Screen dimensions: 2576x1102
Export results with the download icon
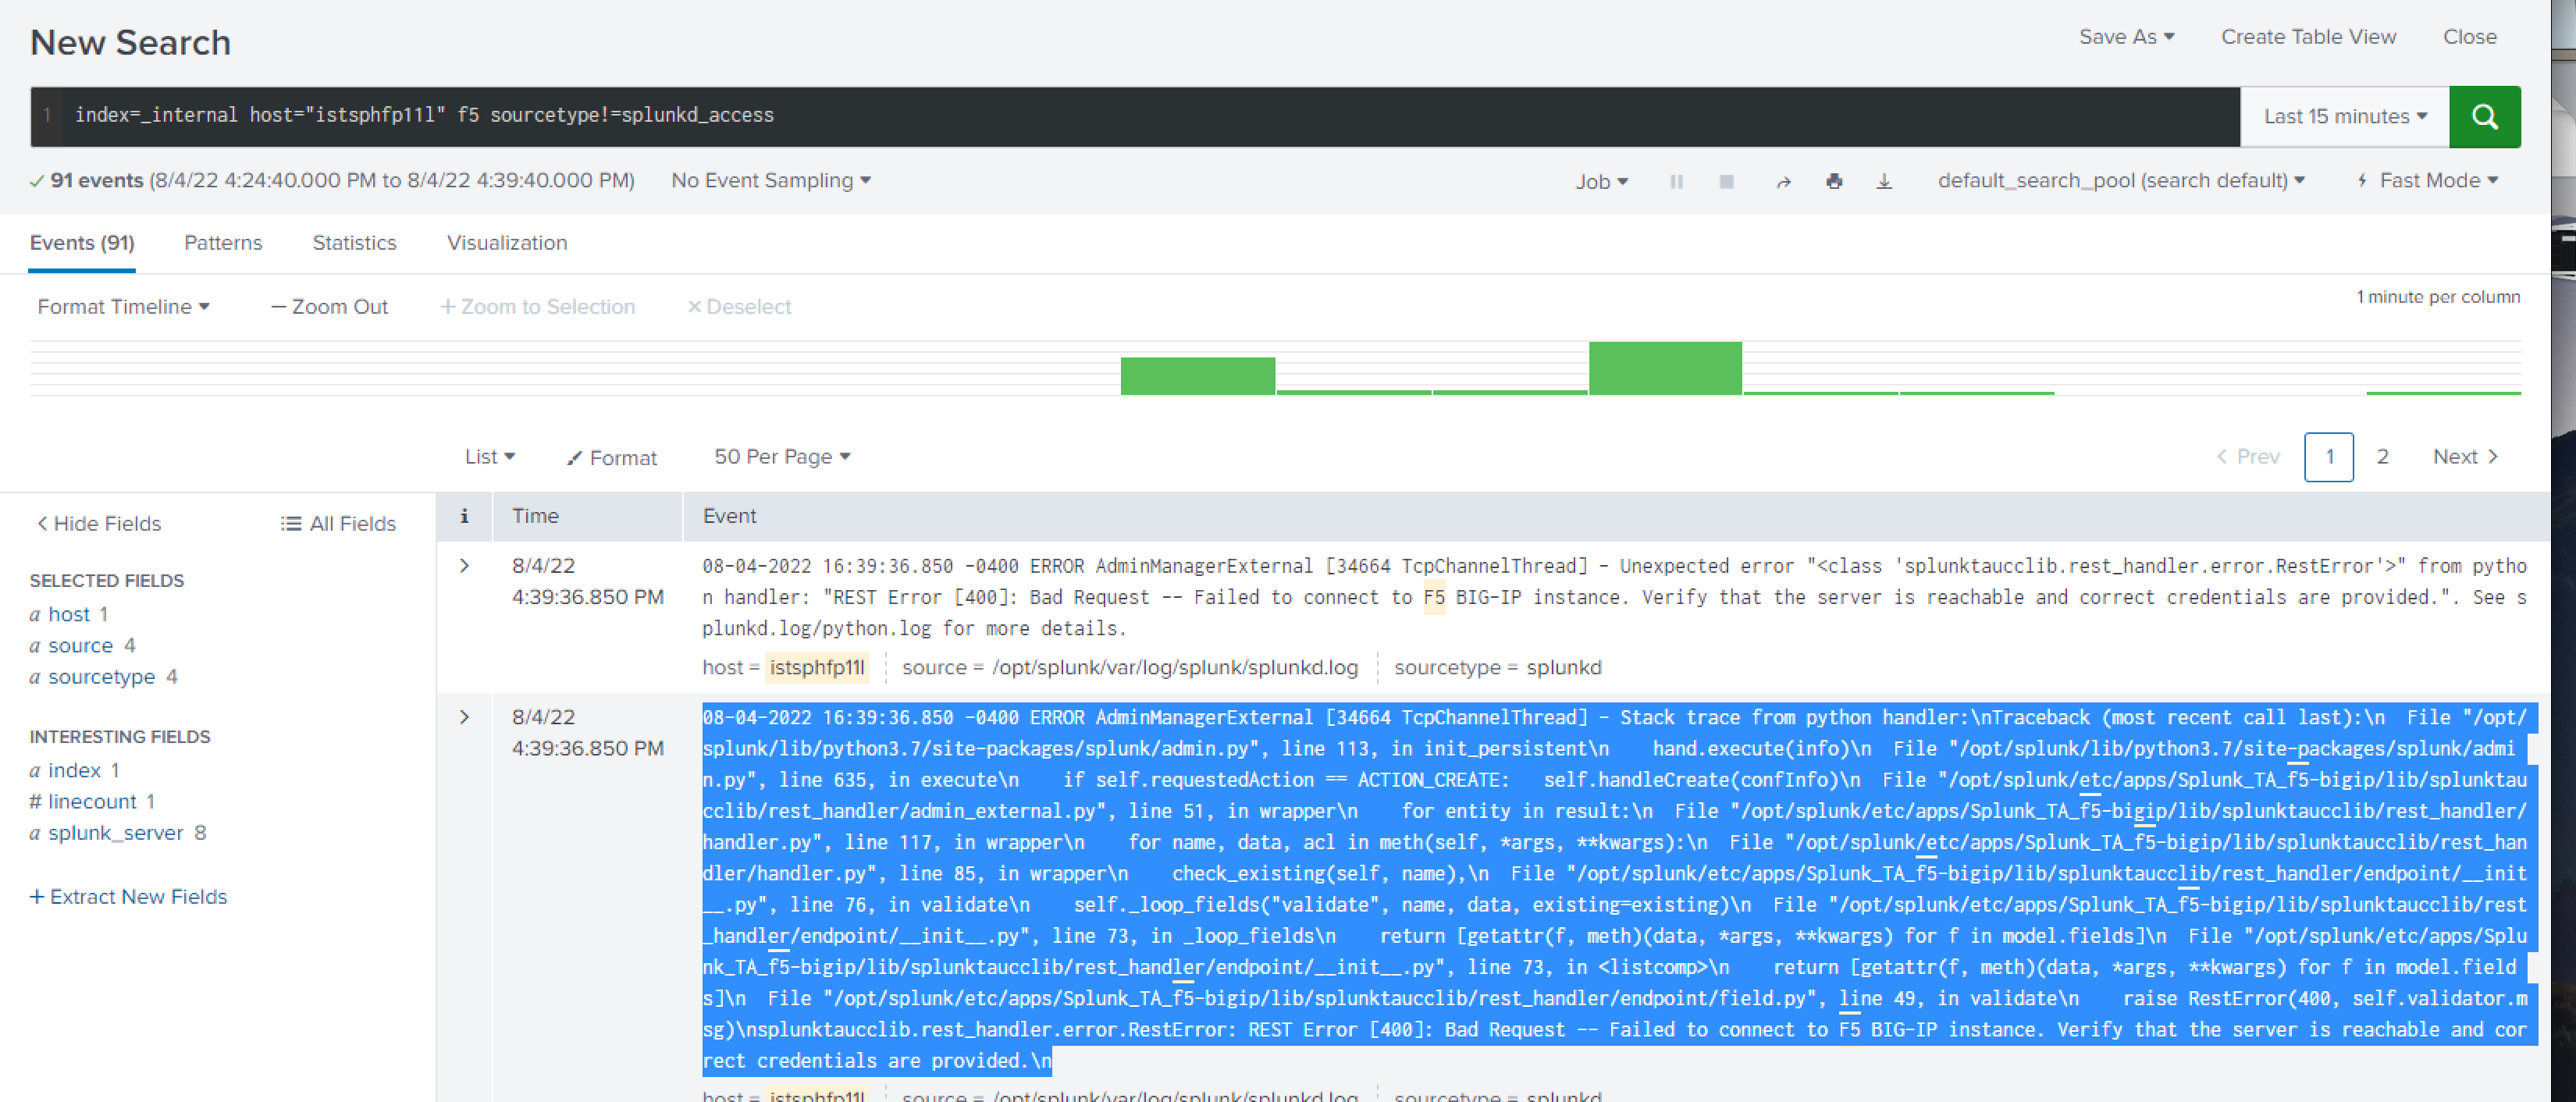pos(1884,182)
